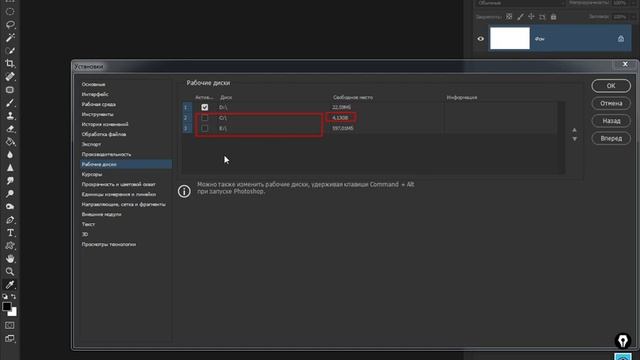This screenshot has height=360, width=640.
Task: Click the Отмена button
Action: point(611,103)
